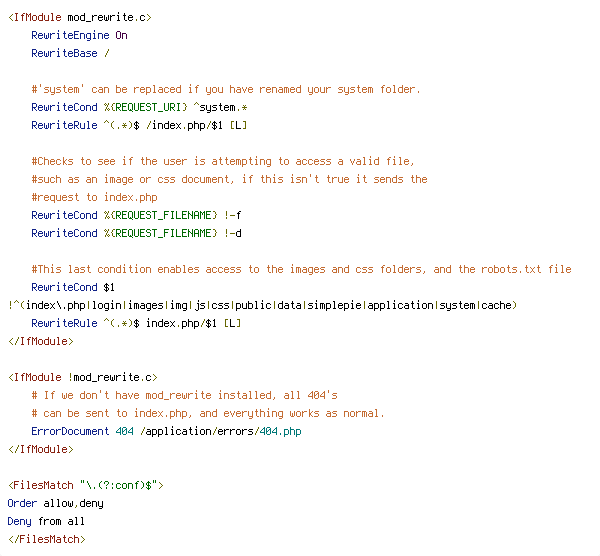The image size is (600, 556).
Task: Click the !-d flag after REQUEST_FILENAME
Action: [x=233, y=233]
